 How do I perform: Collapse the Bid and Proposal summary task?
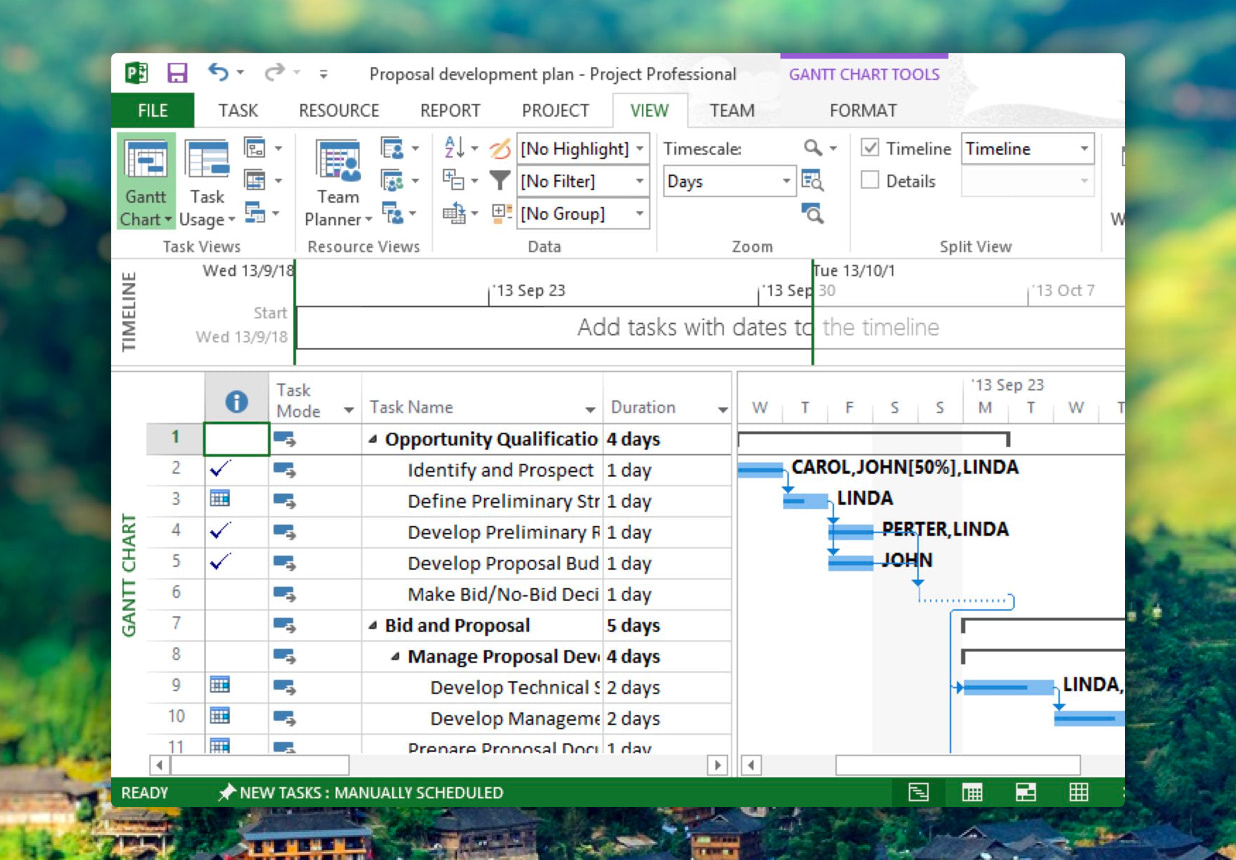373,626
